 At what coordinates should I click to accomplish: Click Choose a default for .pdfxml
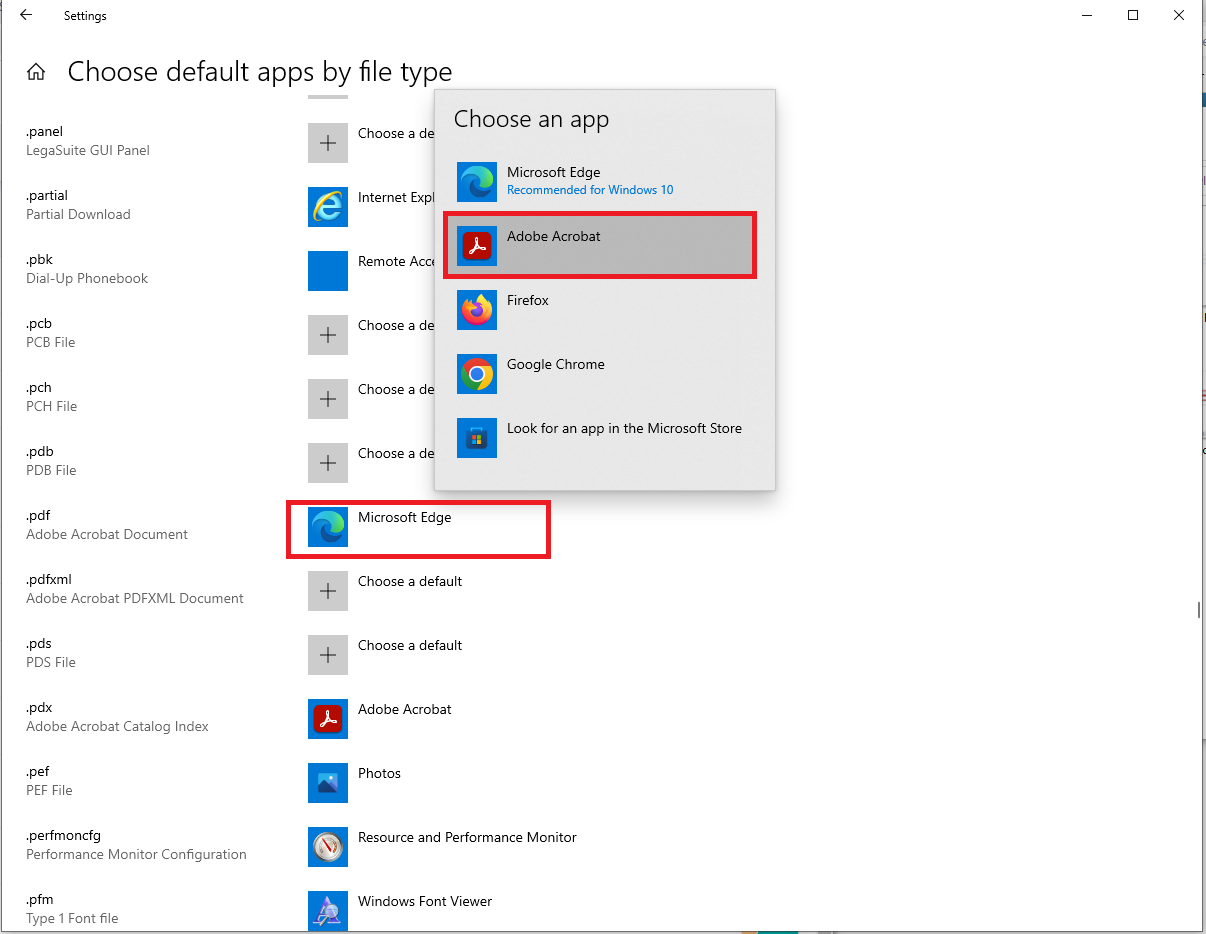(x=410, y=581)
